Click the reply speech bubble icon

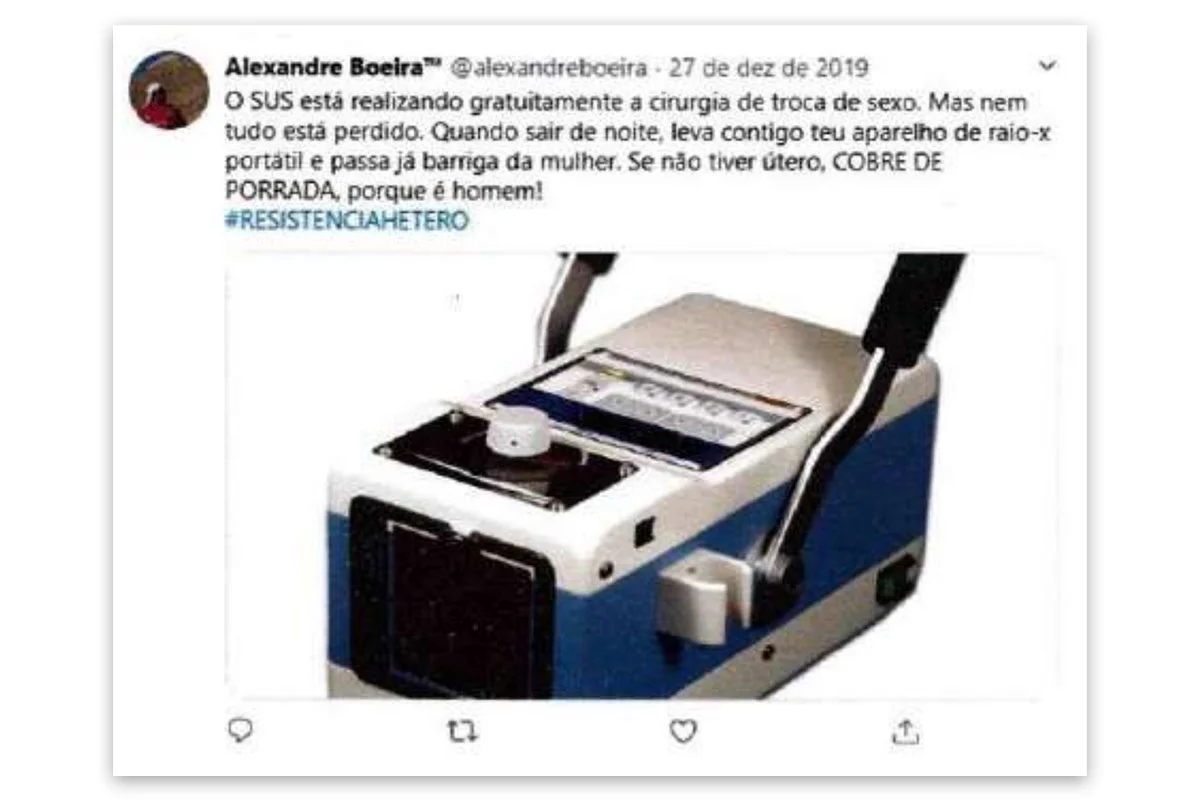pos(240,732)
